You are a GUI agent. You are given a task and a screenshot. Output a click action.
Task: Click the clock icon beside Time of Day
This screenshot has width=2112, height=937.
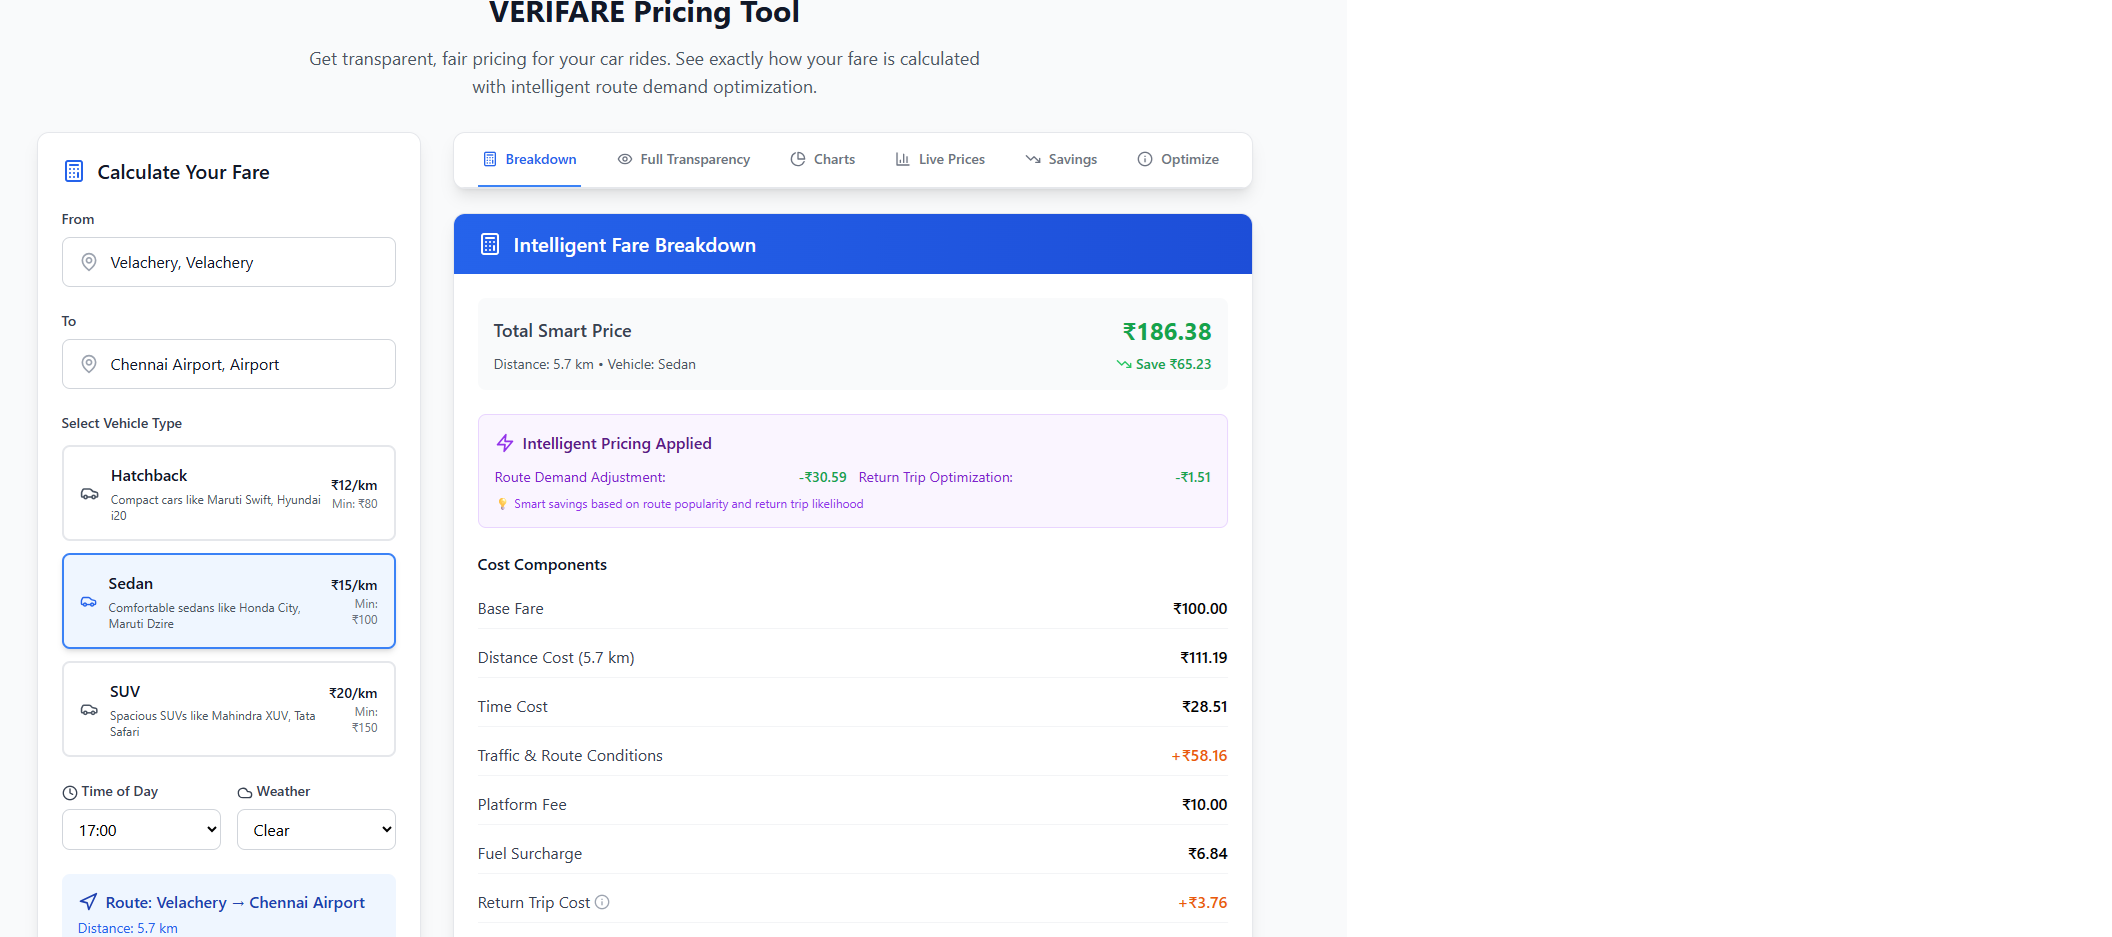(70, 792)
